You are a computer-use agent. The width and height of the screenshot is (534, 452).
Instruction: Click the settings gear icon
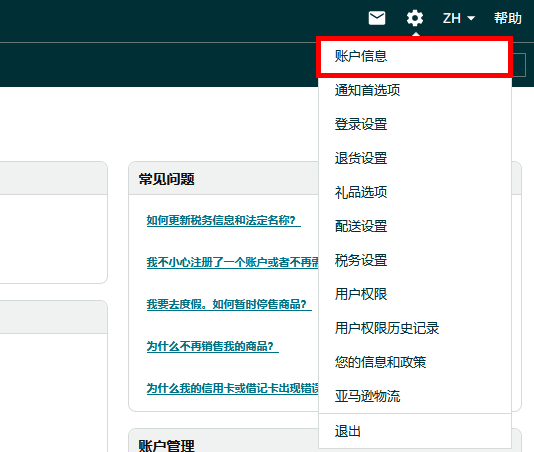point(415,18)
